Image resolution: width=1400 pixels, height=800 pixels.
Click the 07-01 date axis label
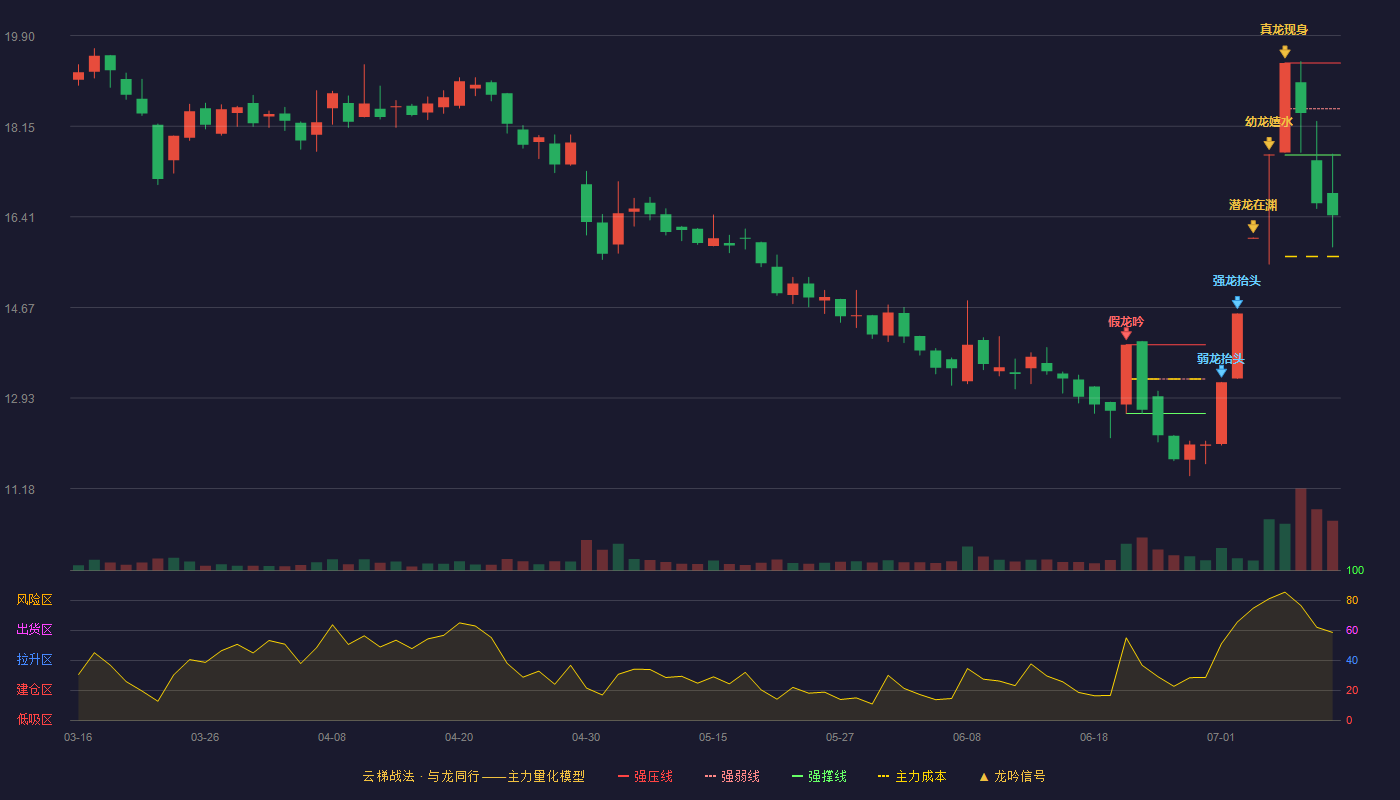[x=1221, y=737]
